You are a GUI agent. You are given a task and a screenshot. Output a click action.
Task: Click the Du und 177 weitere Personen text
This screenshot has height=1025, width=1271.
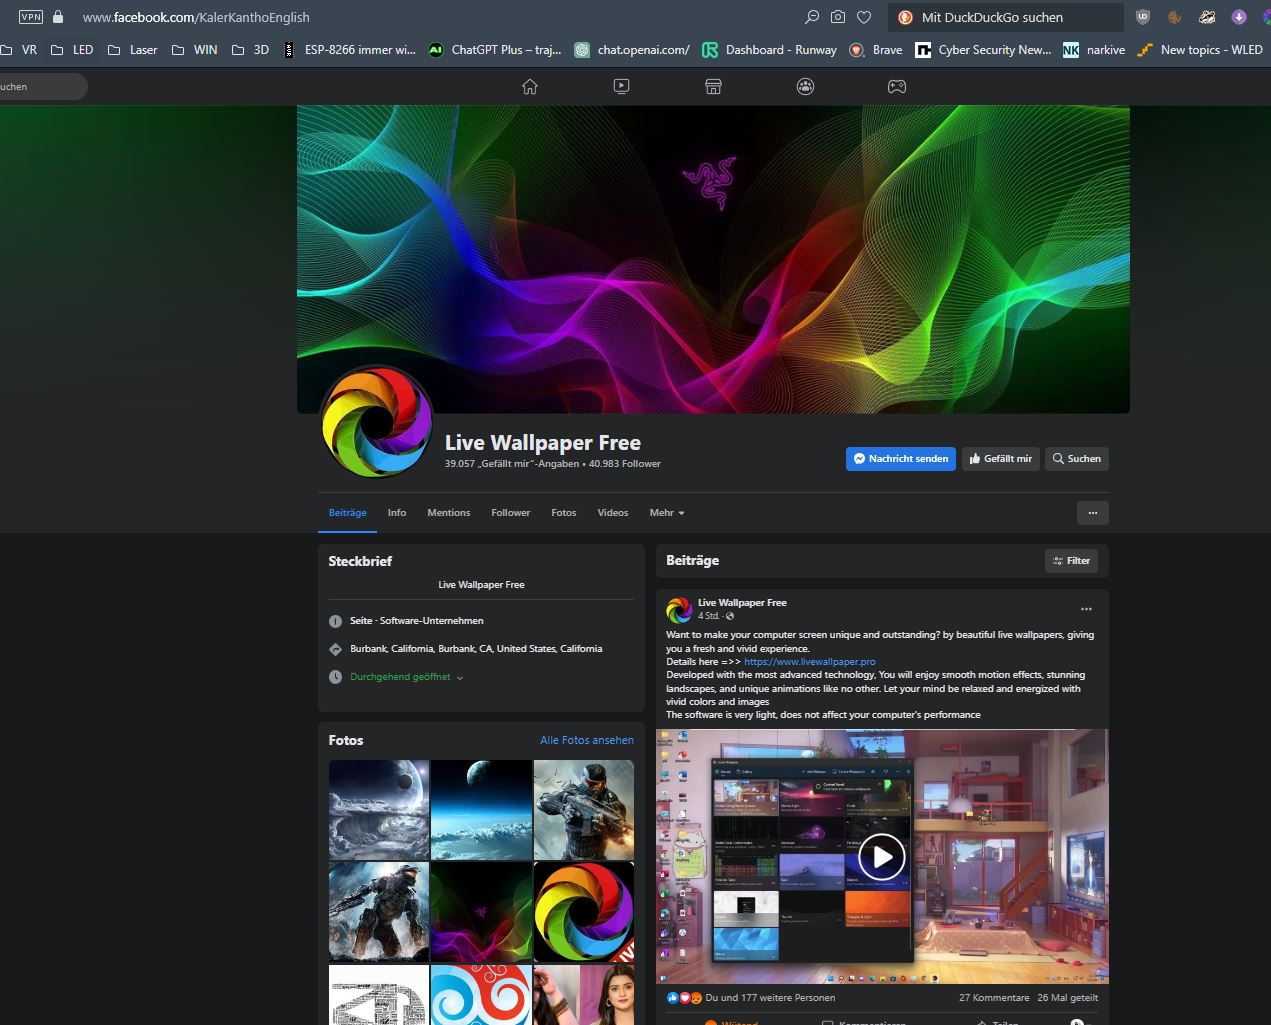coord(770,997)
